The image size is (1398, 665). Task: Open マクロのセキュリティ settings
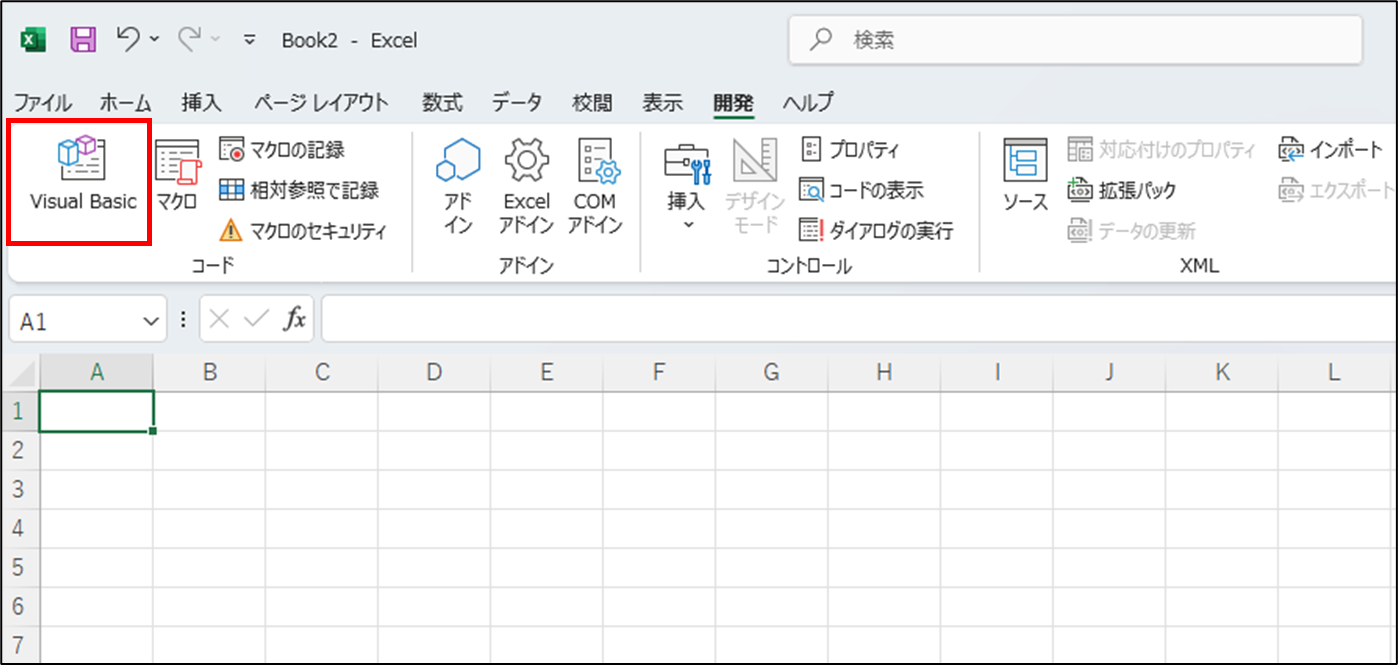point(302,231)
